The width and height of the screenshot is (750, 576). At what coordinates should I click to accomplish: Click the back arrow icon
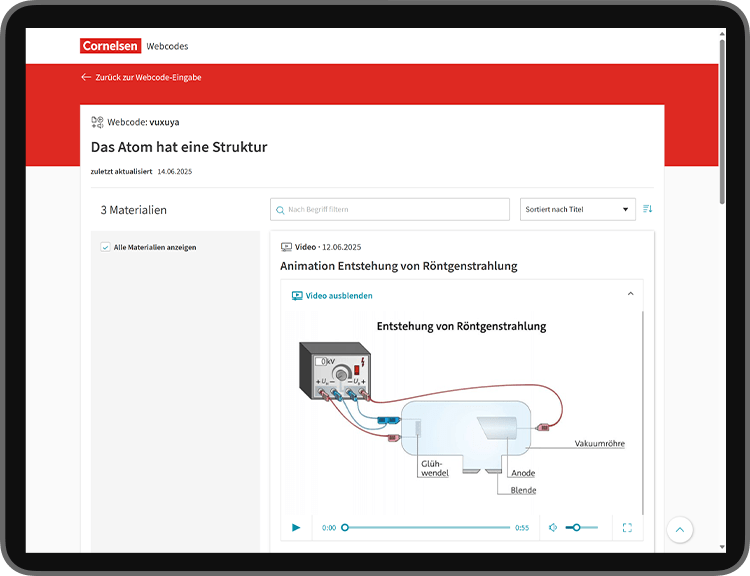pyautogui.click(x=86, y=77)
